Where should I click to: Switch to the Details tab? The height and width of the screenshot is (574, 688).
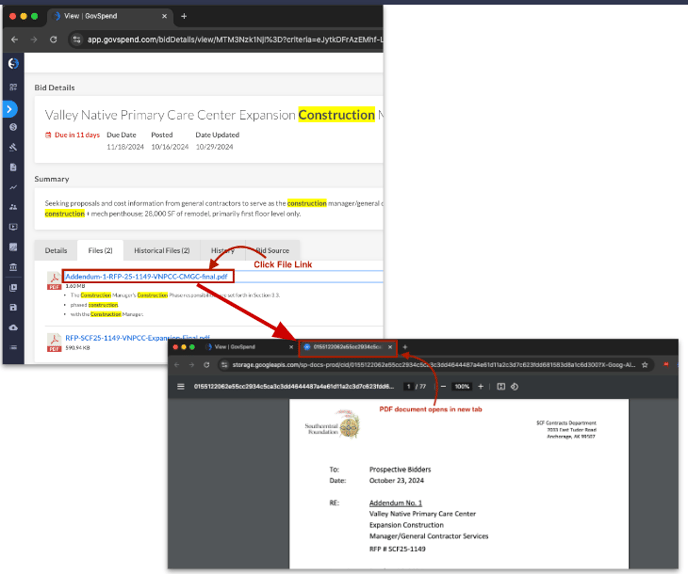56,251
